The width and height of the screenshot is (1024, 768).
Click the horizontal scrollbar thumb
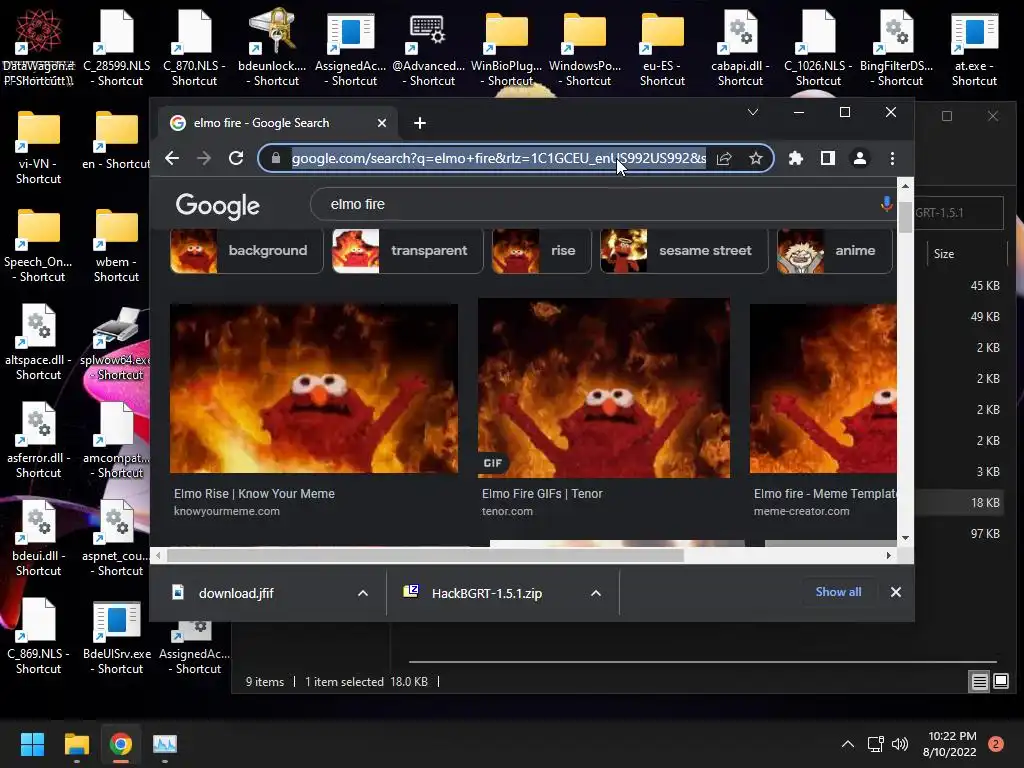[x=425, y=556]
